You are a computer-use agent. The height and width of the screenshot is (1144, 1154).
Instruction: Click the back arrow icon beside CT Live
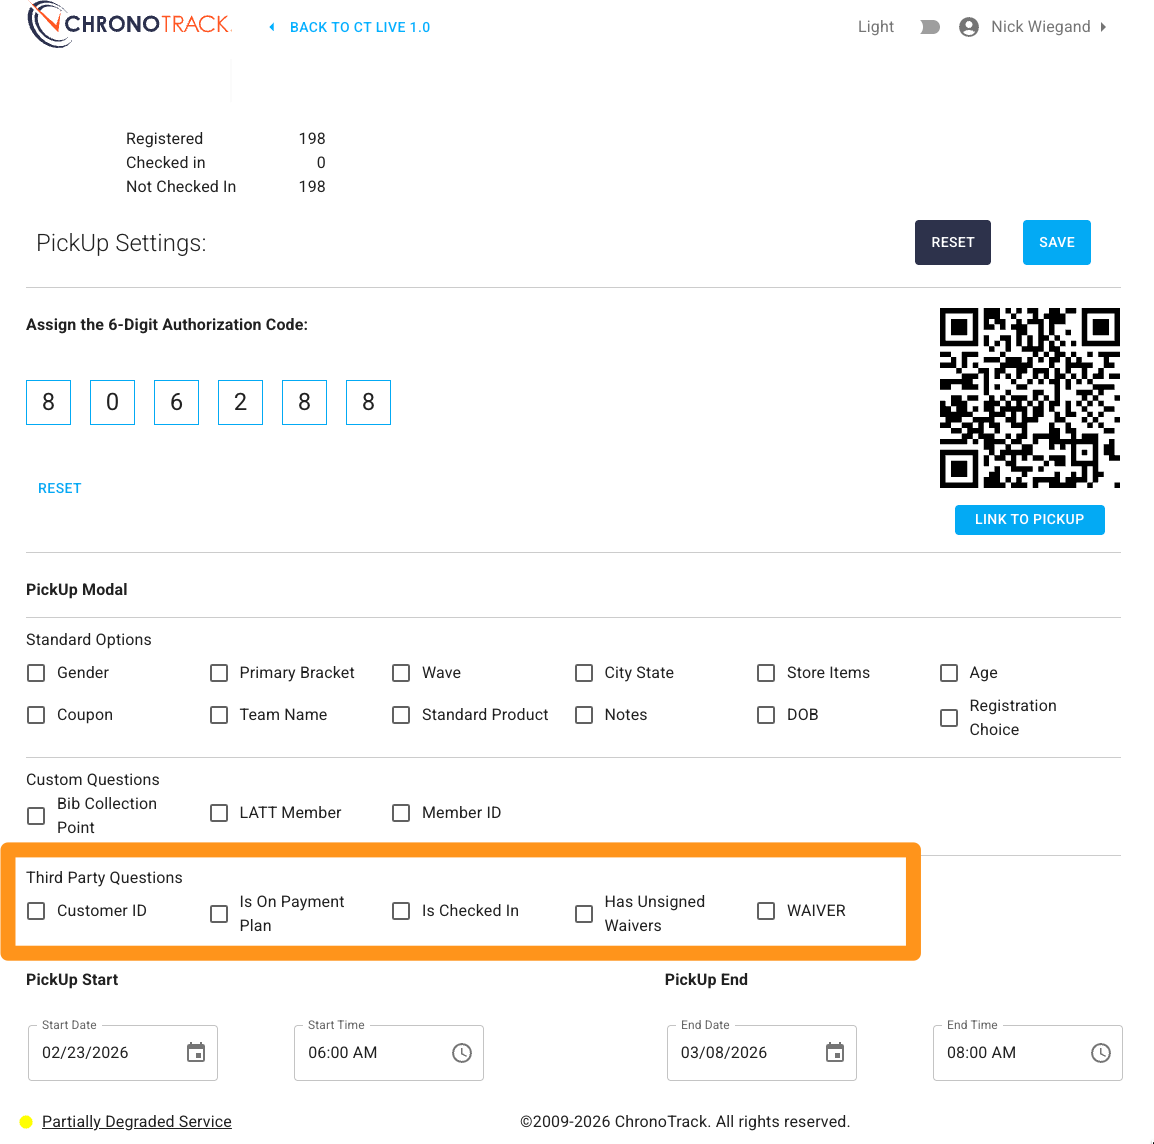[272, 27]
